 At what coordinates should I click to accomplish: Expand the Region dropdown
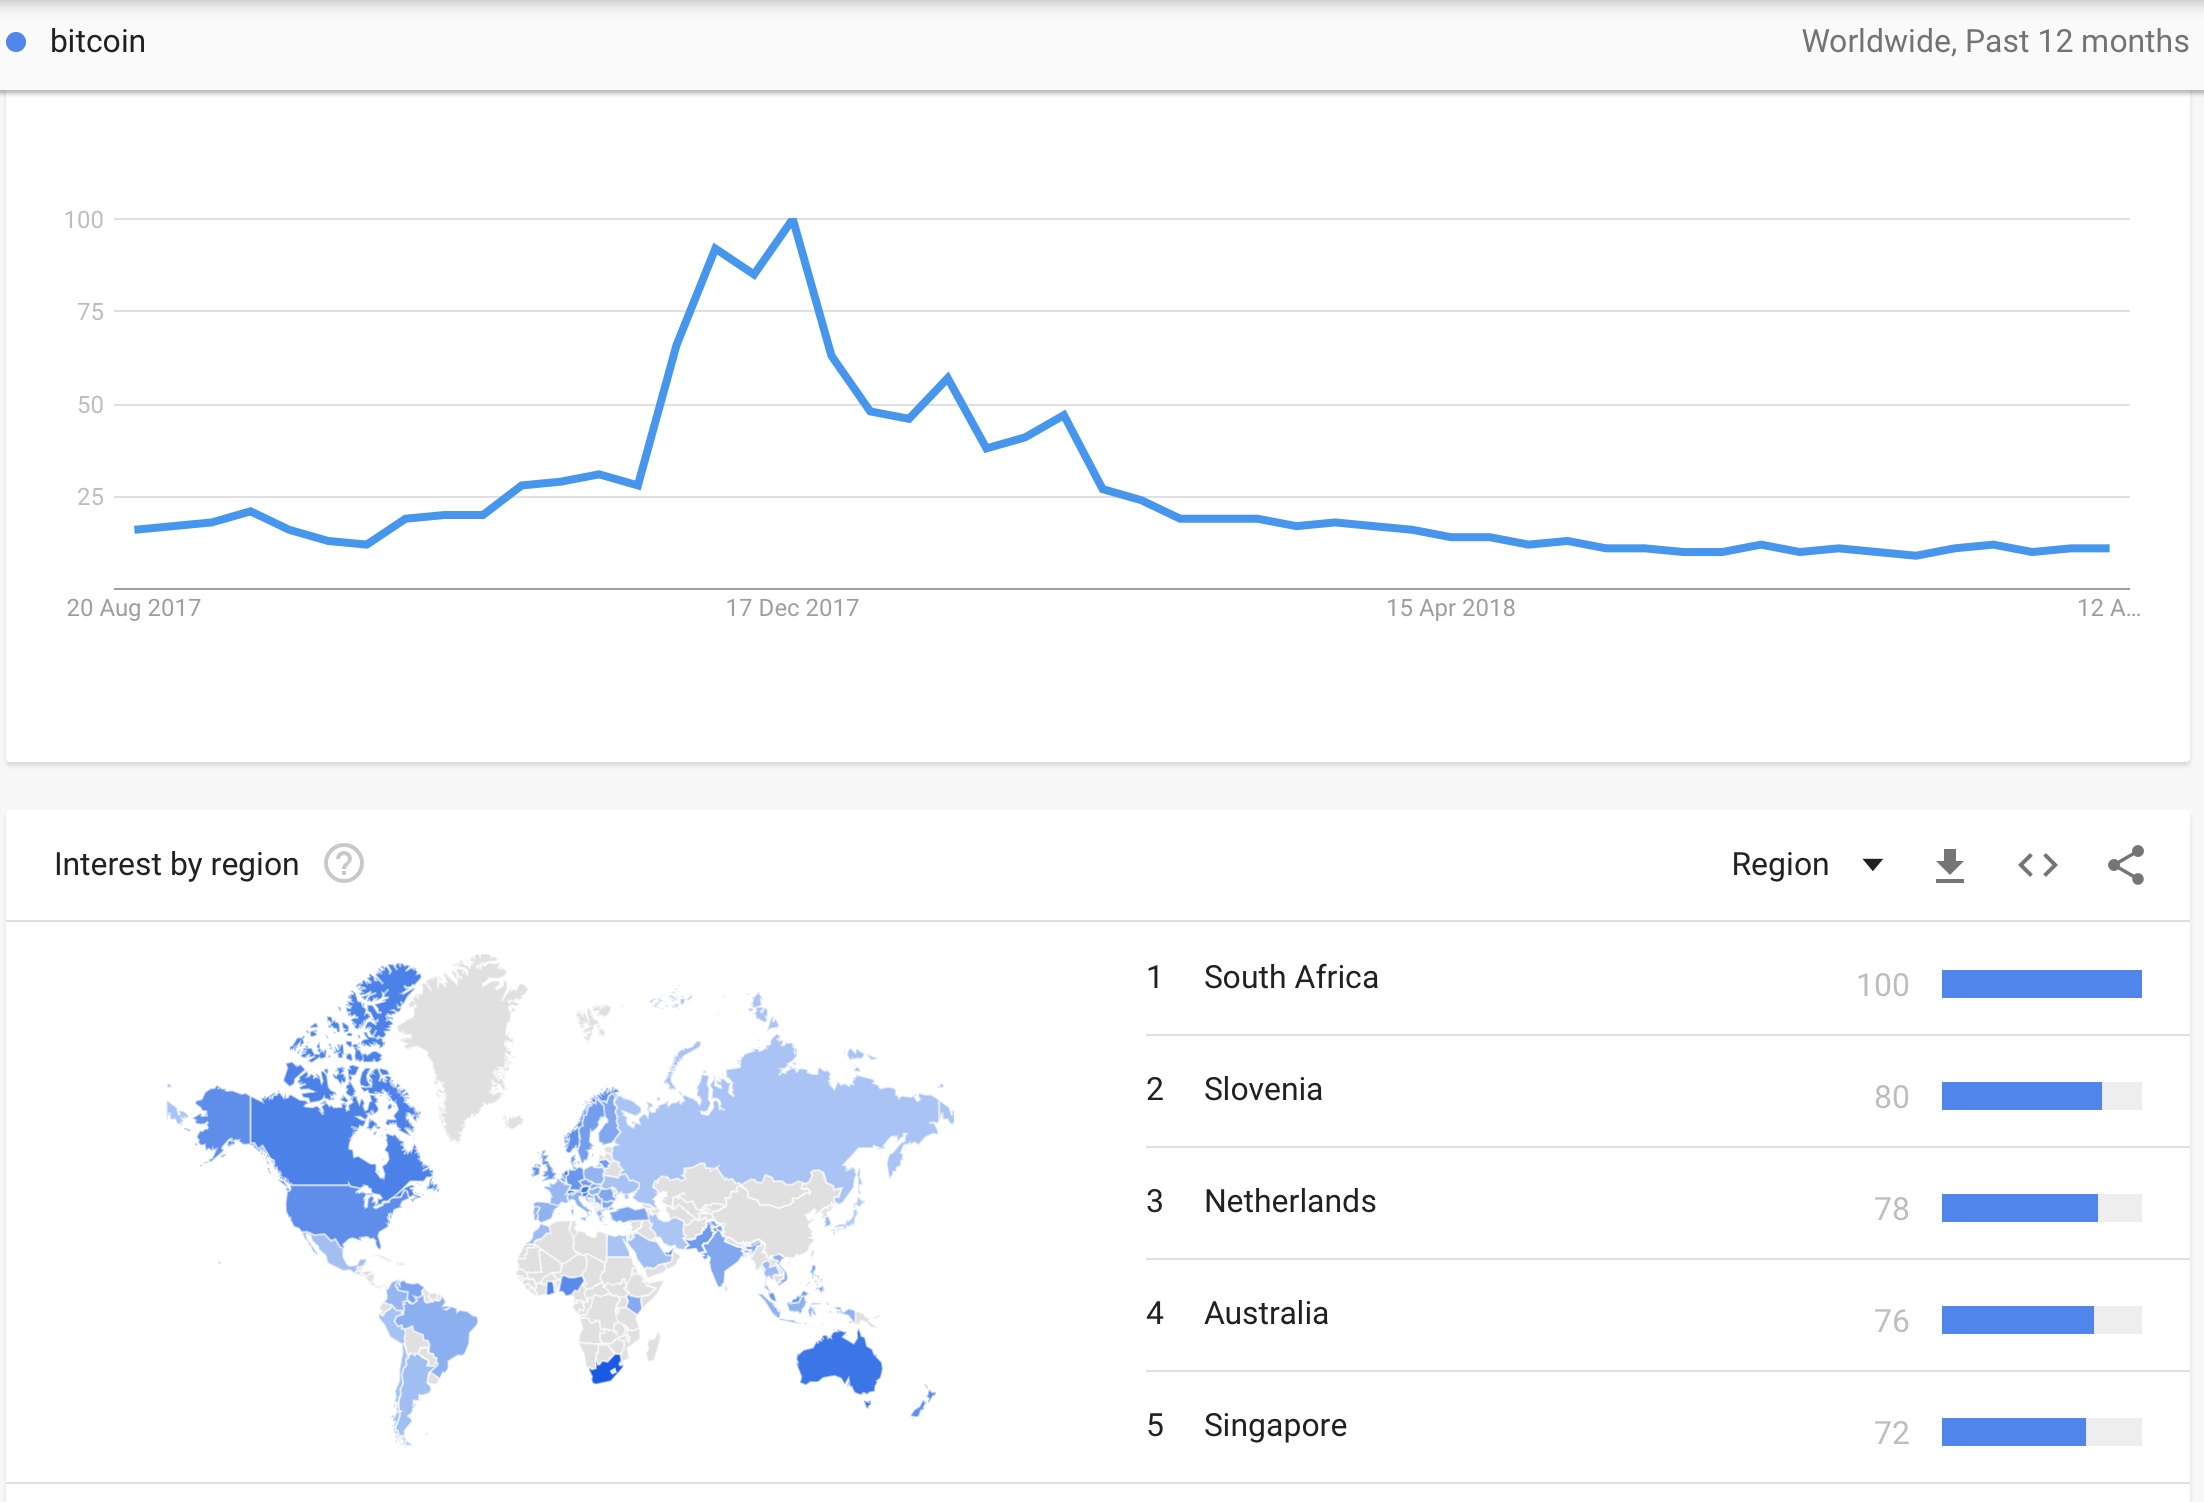pos(1806,864)
